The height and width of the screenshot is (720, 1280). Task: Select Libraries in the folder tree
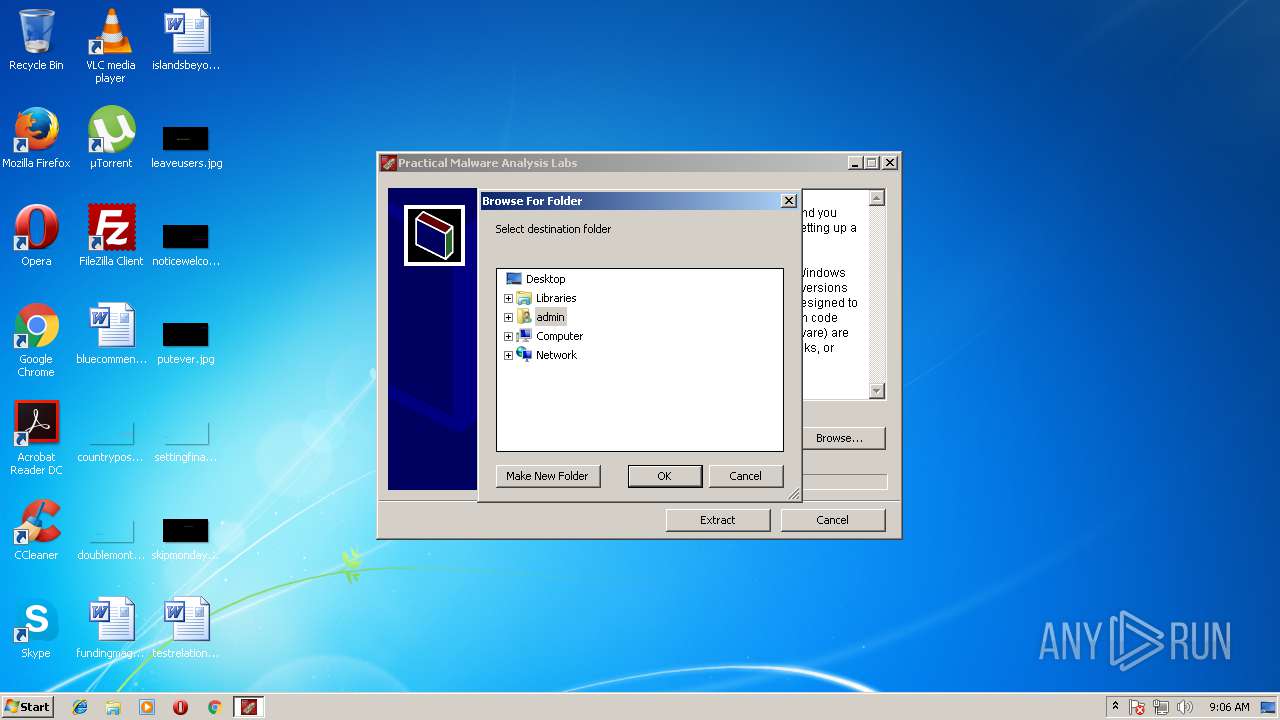tap(556, 298)
